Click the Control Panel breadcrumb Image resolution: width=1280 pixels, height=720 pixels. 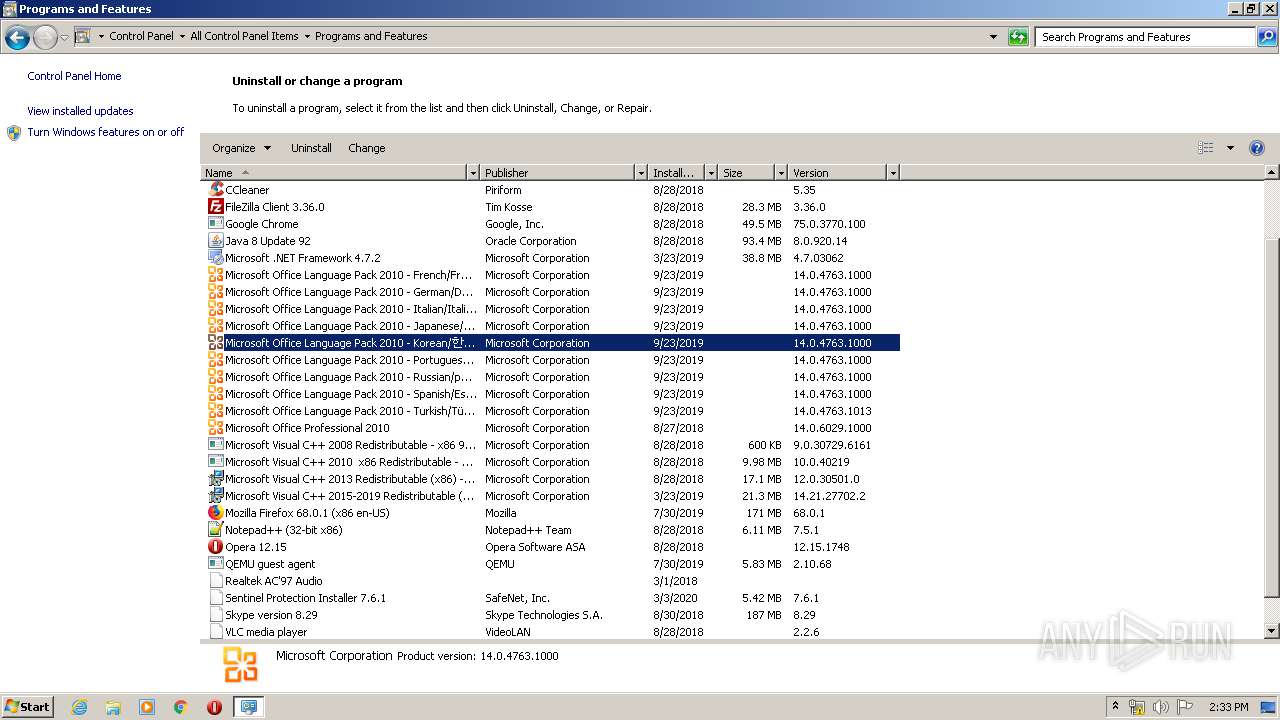141,36
